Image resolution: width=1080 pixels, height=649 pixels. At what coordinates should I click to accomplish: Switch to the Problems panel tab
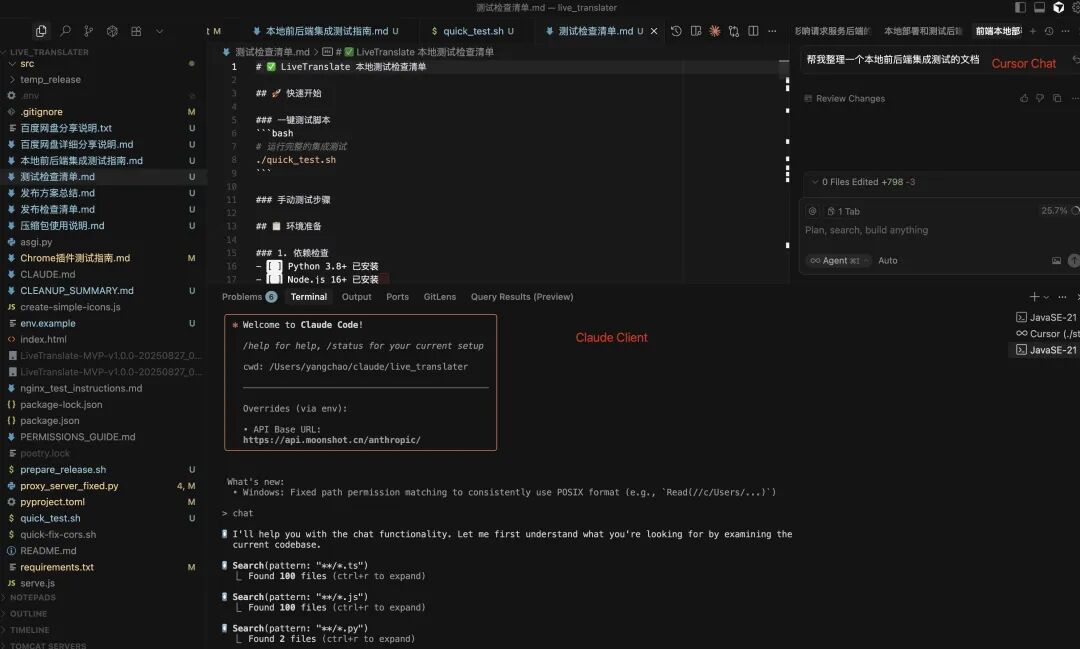[x=249, y=297]
